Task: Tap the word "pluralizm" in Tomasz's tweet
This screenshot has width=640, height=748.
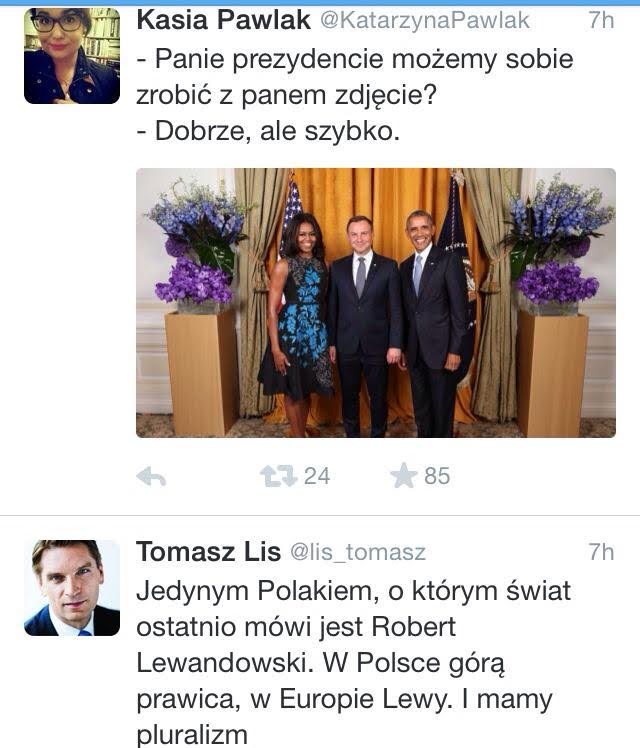Action: (192, 735)
